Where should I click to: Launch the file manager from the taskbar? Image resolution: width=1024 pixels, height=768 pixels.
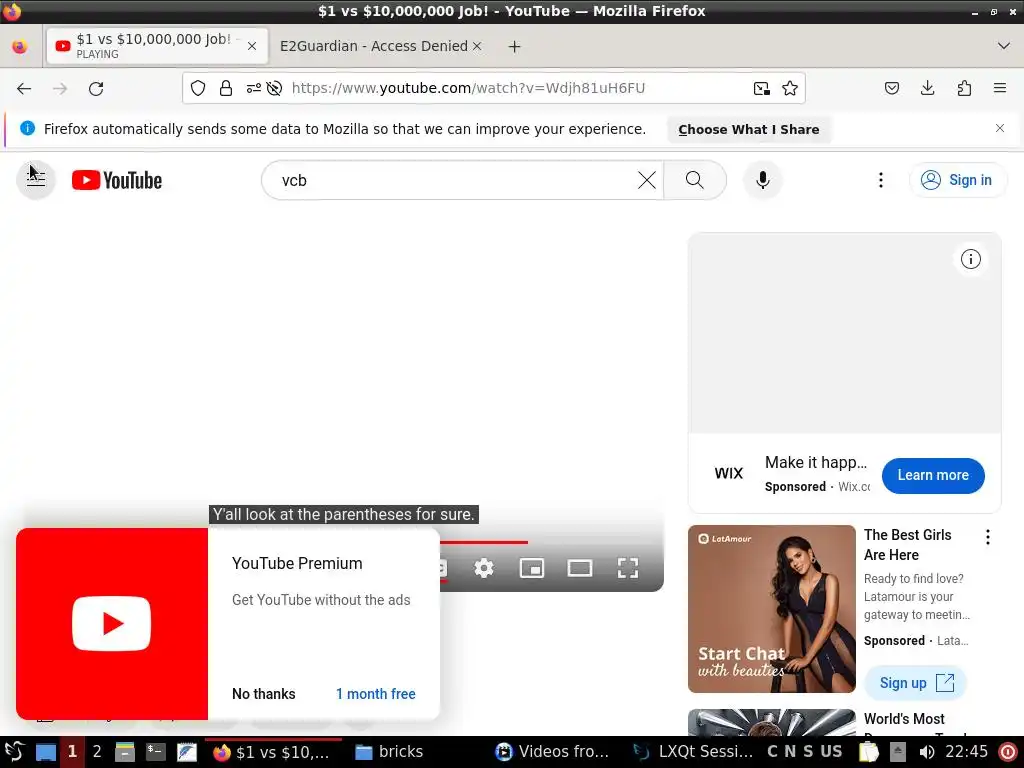pyautogui.click(x=124, y=752)
